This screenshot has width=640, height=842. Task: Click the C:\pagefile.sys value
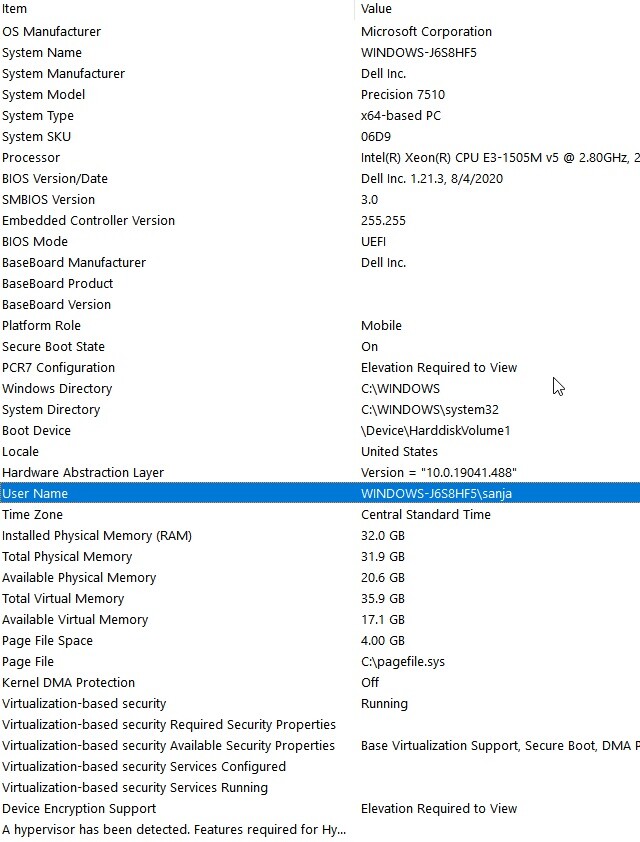(x=403, y=662)
